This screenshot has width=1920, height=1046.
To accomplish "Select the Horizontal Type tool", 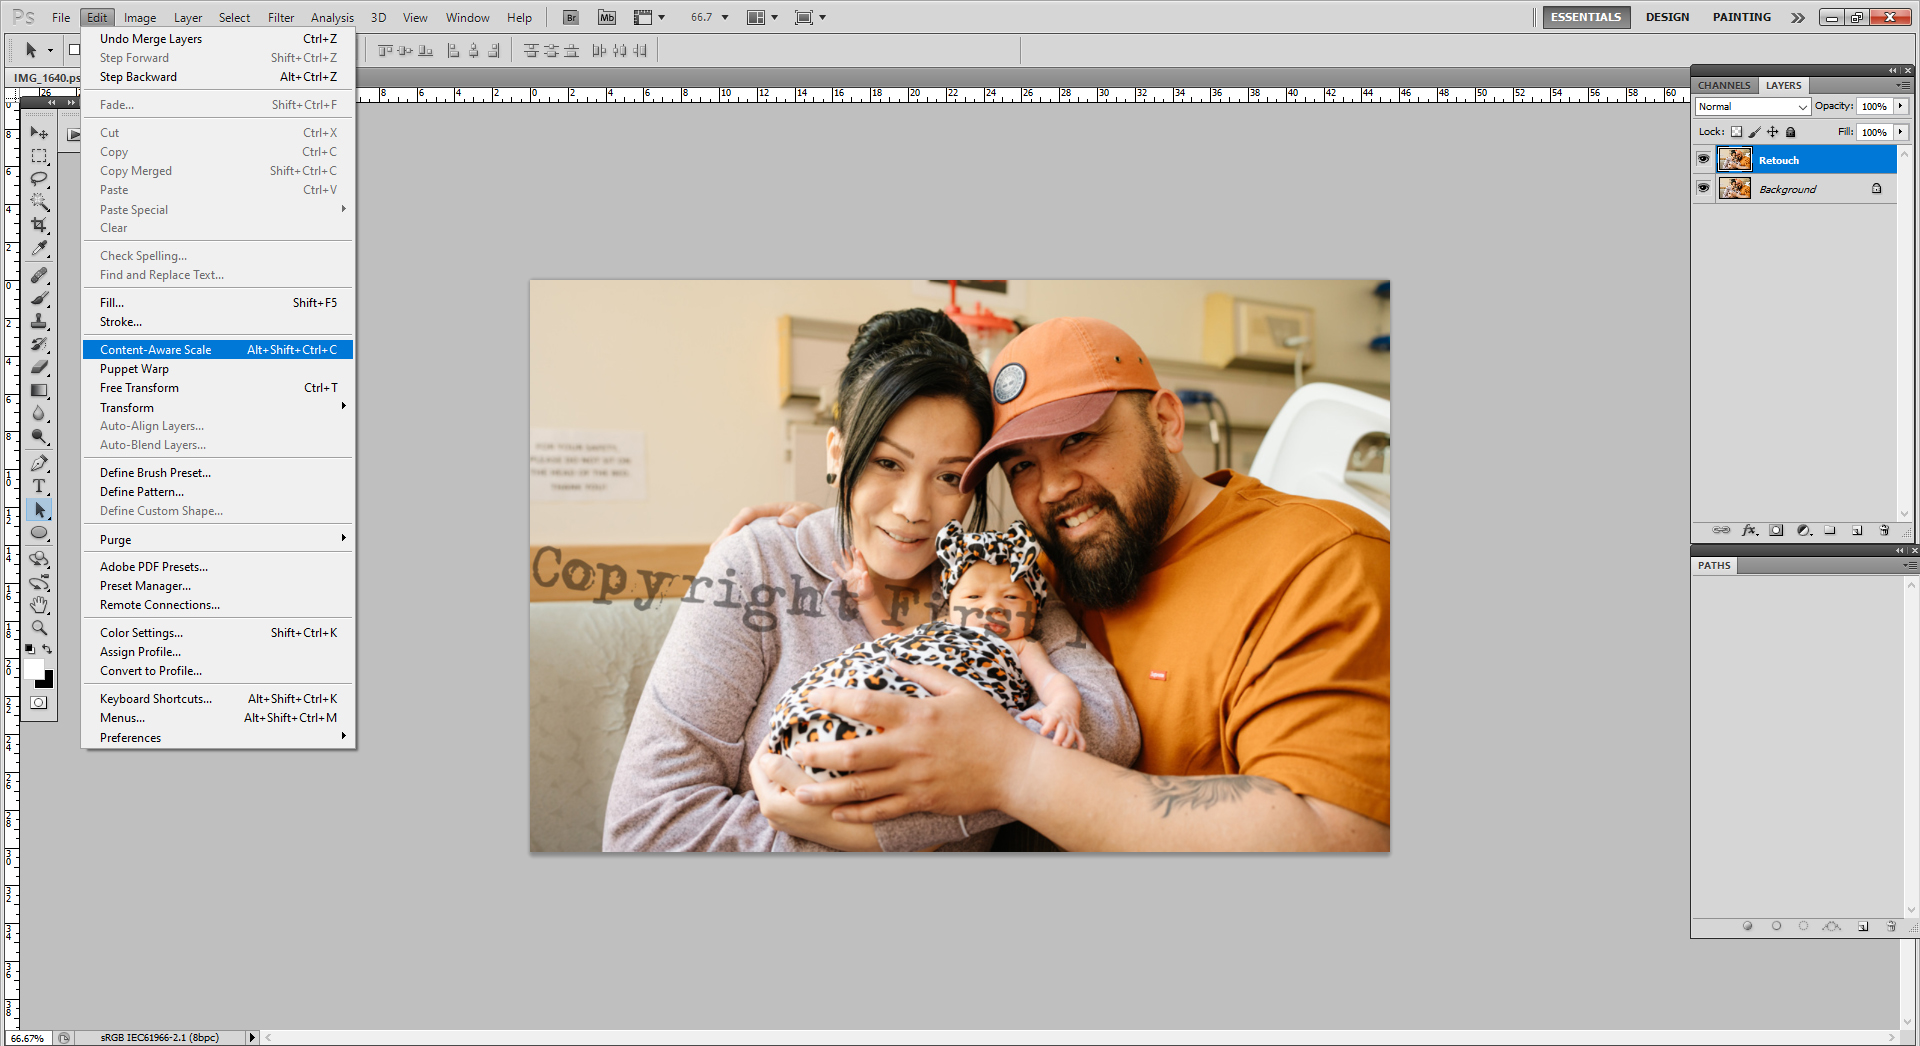I will click(40, 485).
